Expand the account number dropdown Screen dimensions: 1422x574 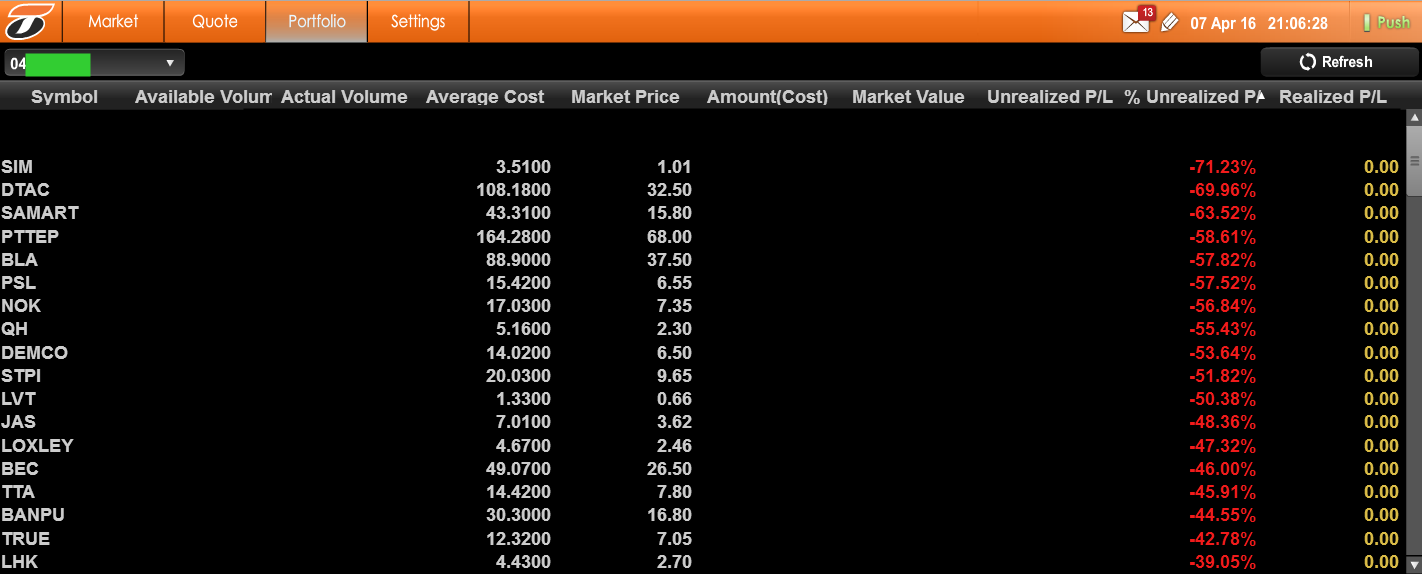[94, 63]
